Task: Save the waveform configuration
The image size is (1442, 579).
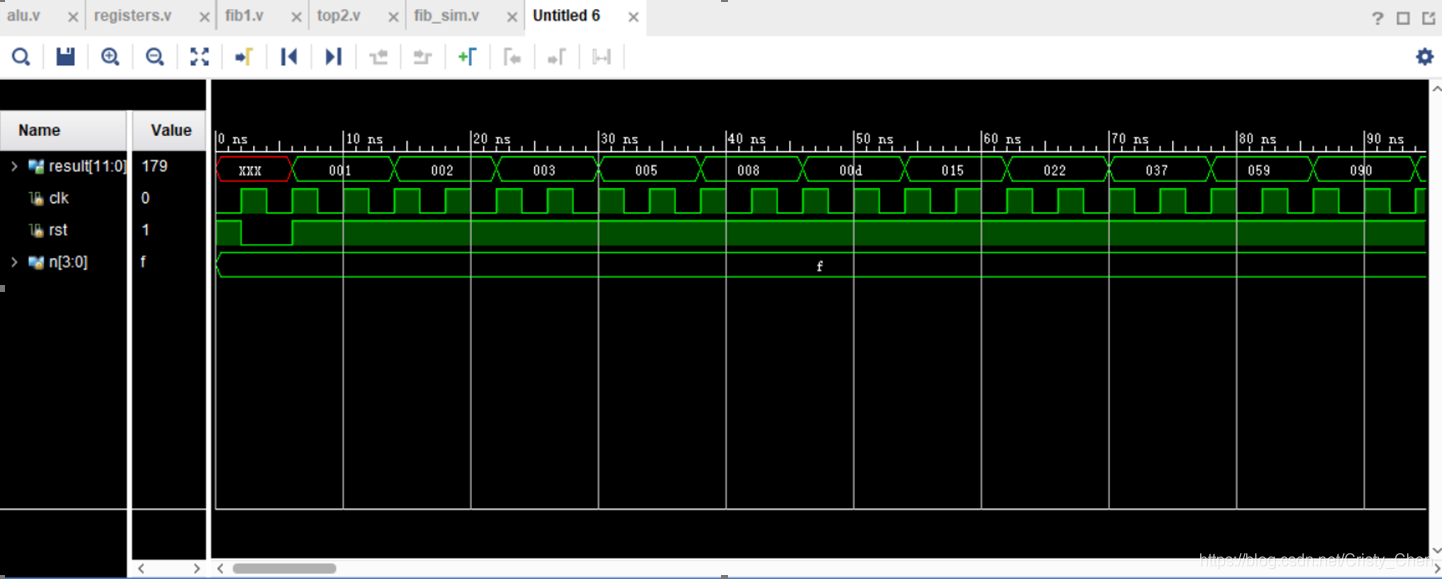Action: pos(65,57)
